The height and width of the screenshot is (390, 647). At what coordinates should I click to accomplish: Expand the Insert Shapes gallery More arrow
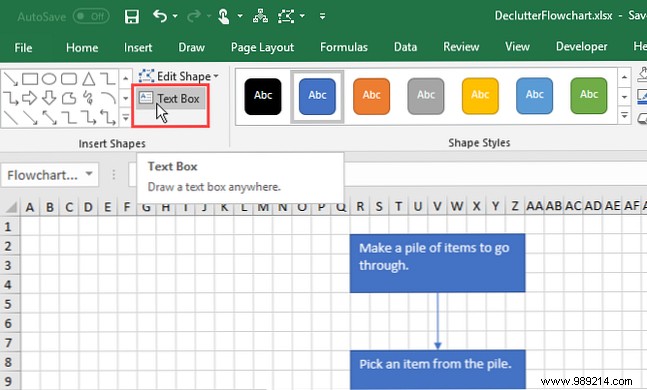(125, 119)
